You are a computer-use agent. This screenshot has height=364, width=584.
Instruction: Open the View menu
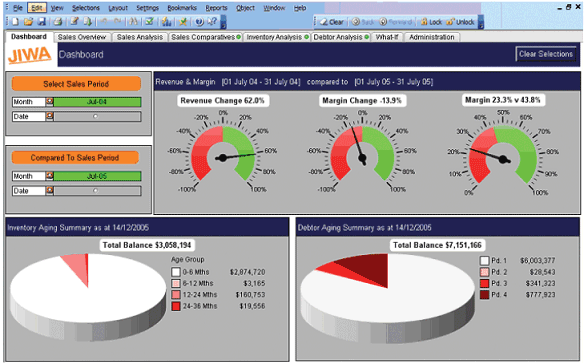click(57, 8)
